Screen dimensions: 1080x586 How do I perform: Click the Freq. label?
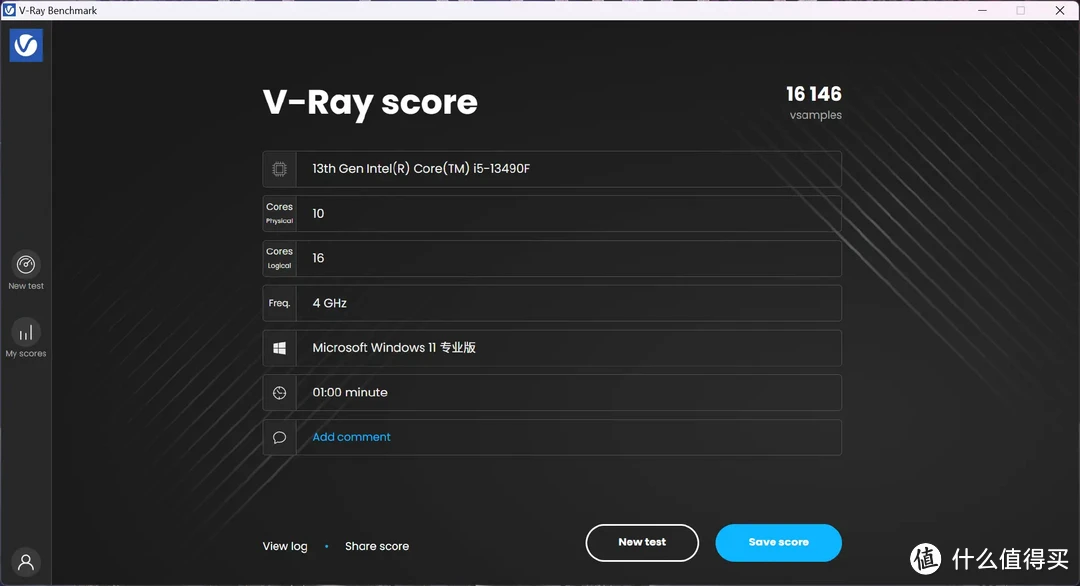click(279, 303)
